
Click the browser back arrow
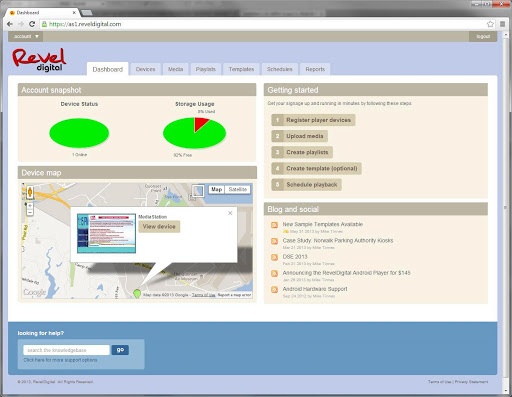[10, 24]
